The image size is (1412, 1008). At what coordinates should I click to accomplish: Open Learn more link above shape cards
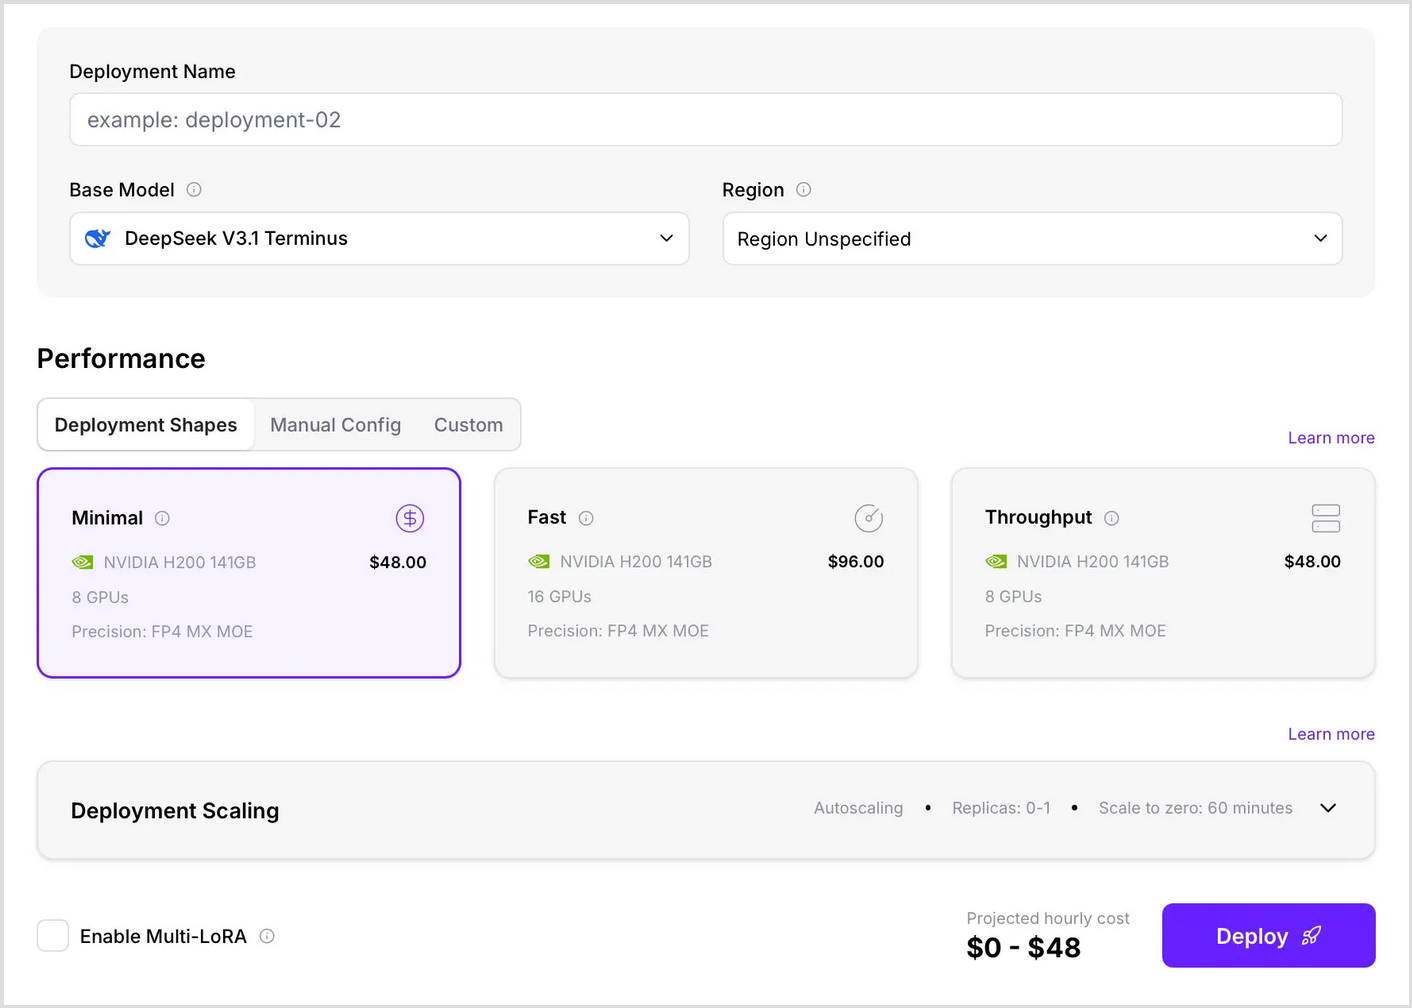[1330, 438]
